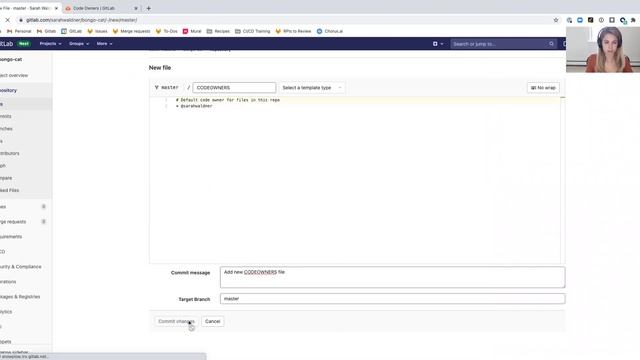Open the Merge requests bookmark
The height and width of the screenshot is (360, 640).
click(131, 31)
